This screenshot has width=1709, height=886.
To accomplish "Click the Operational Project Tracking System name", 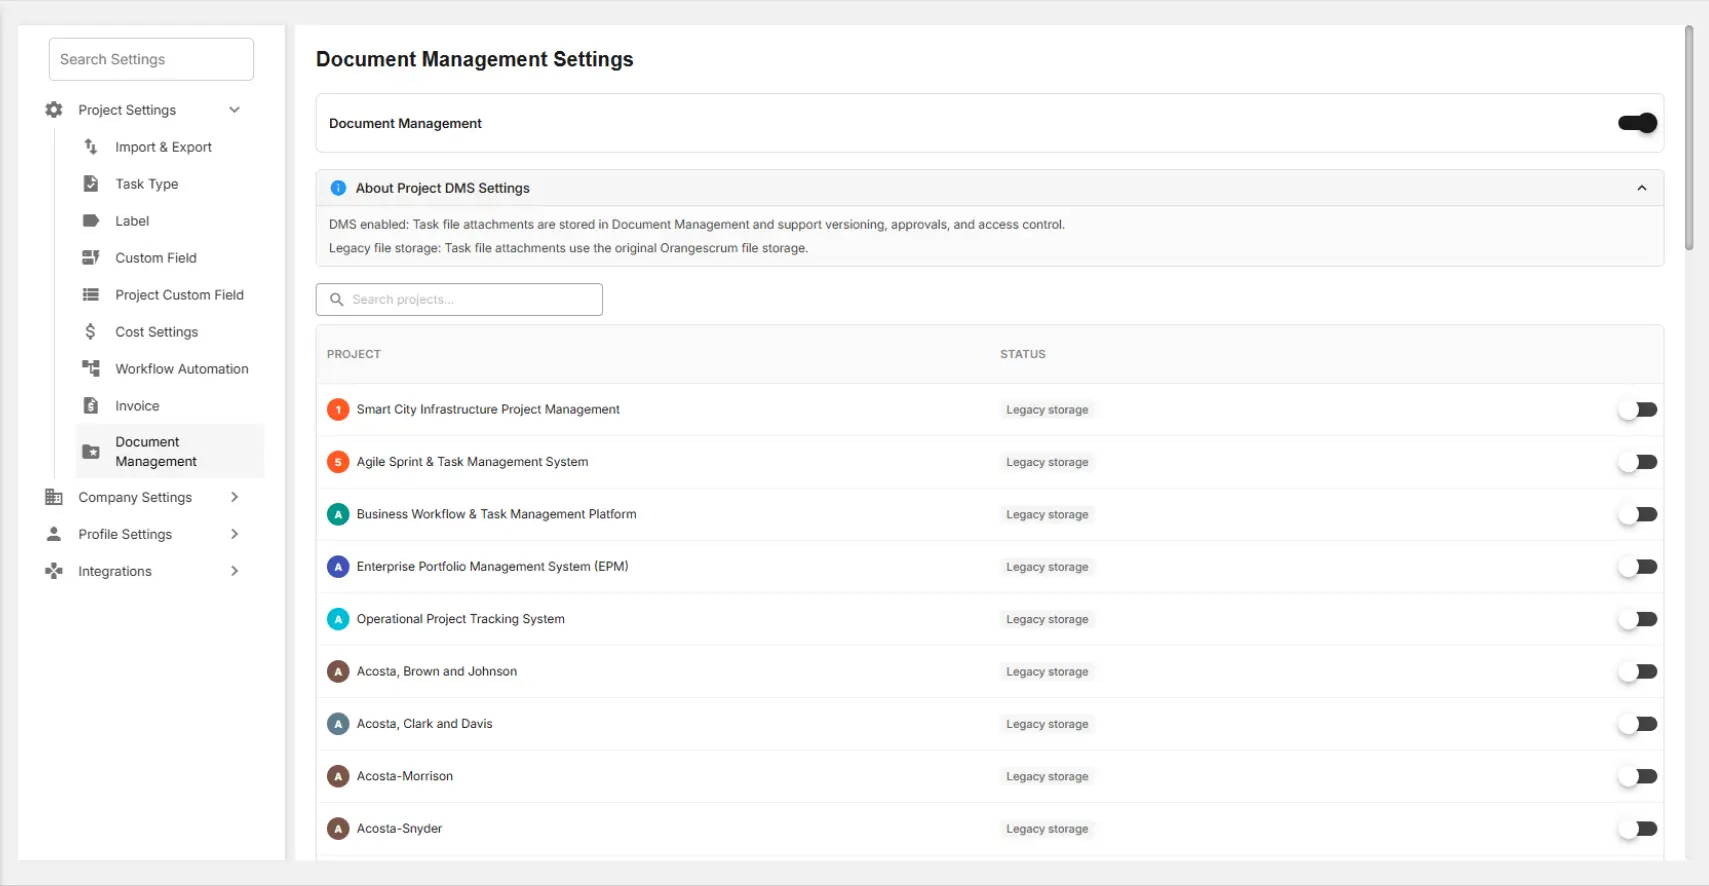I will point(461,619).
